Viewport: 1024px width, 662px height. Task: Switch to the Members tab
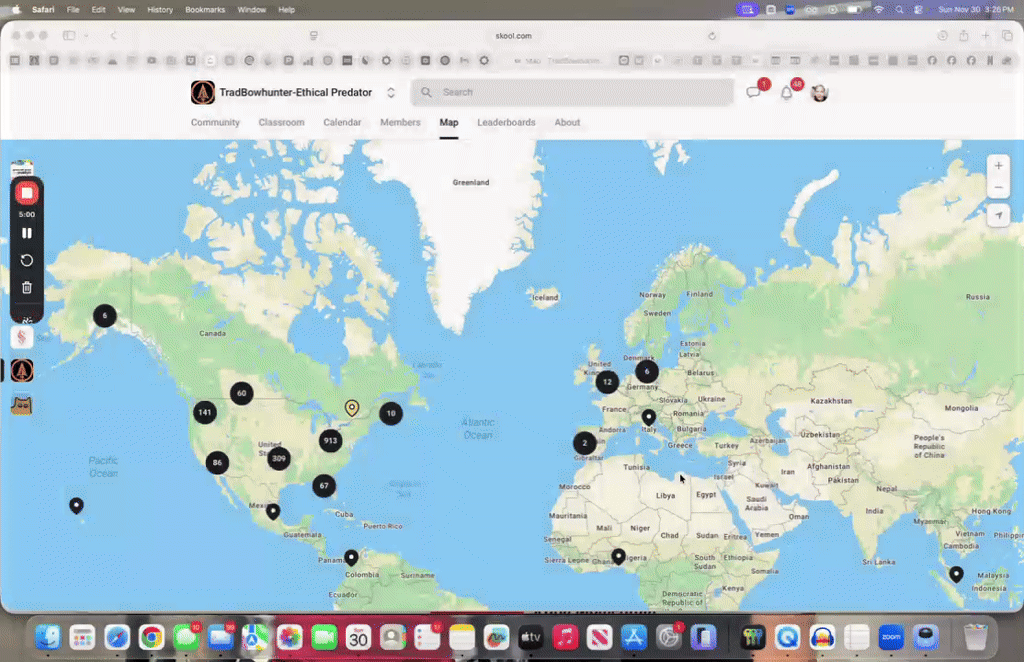(400, 122)
